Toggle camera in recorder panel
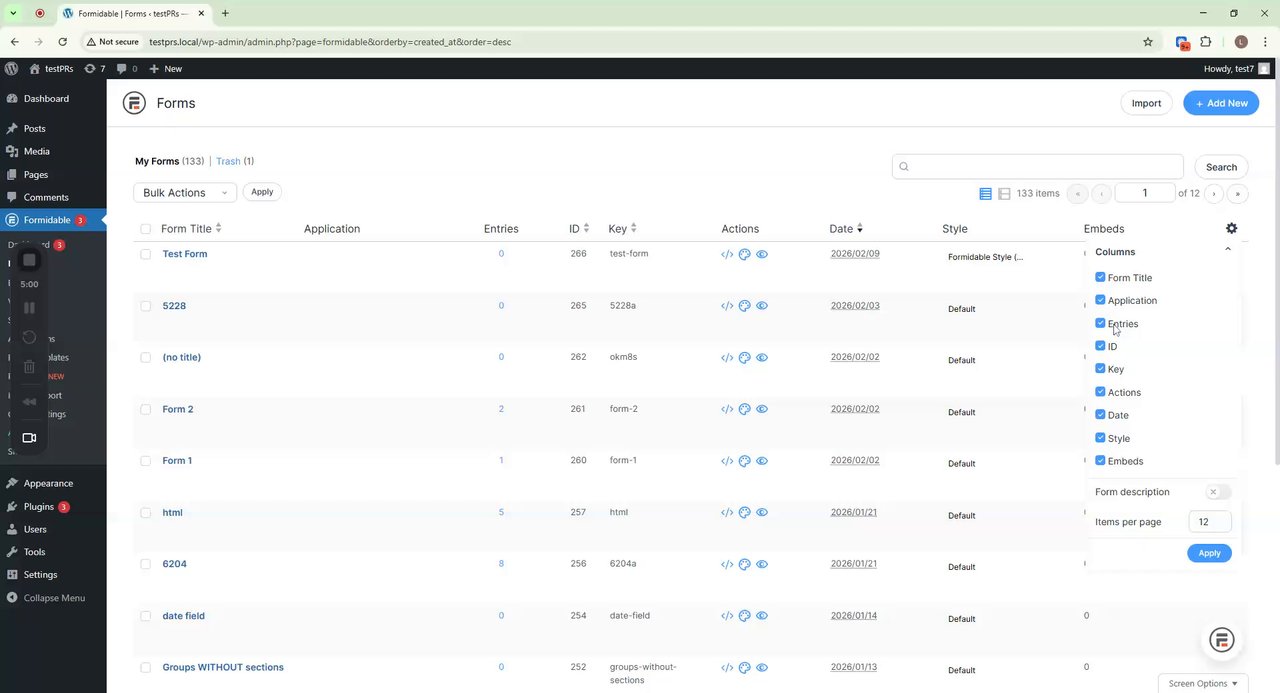Screen dimensions: 1280x693 (29, 438)
